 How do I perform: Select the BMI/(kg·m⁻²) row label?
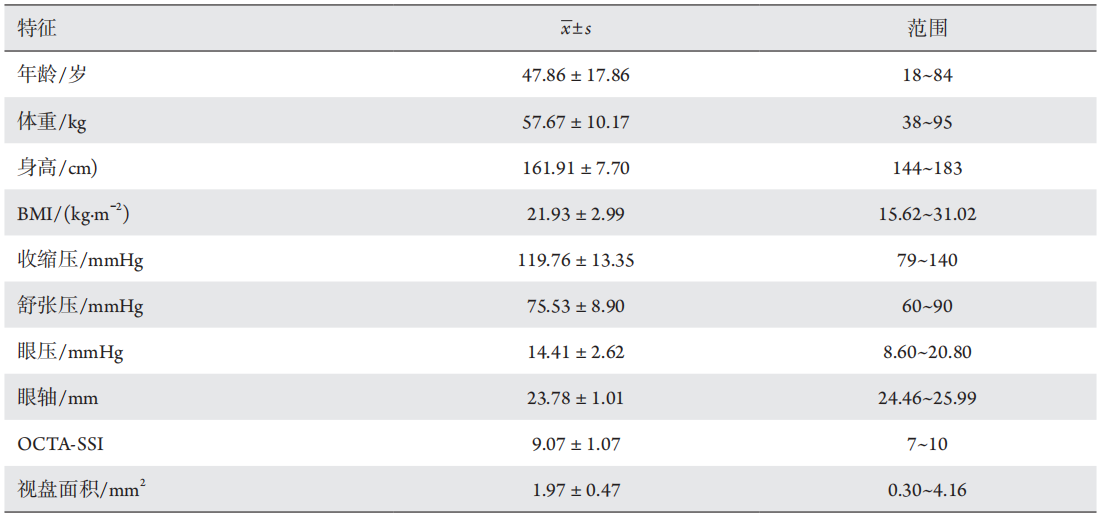pos(73,214)
